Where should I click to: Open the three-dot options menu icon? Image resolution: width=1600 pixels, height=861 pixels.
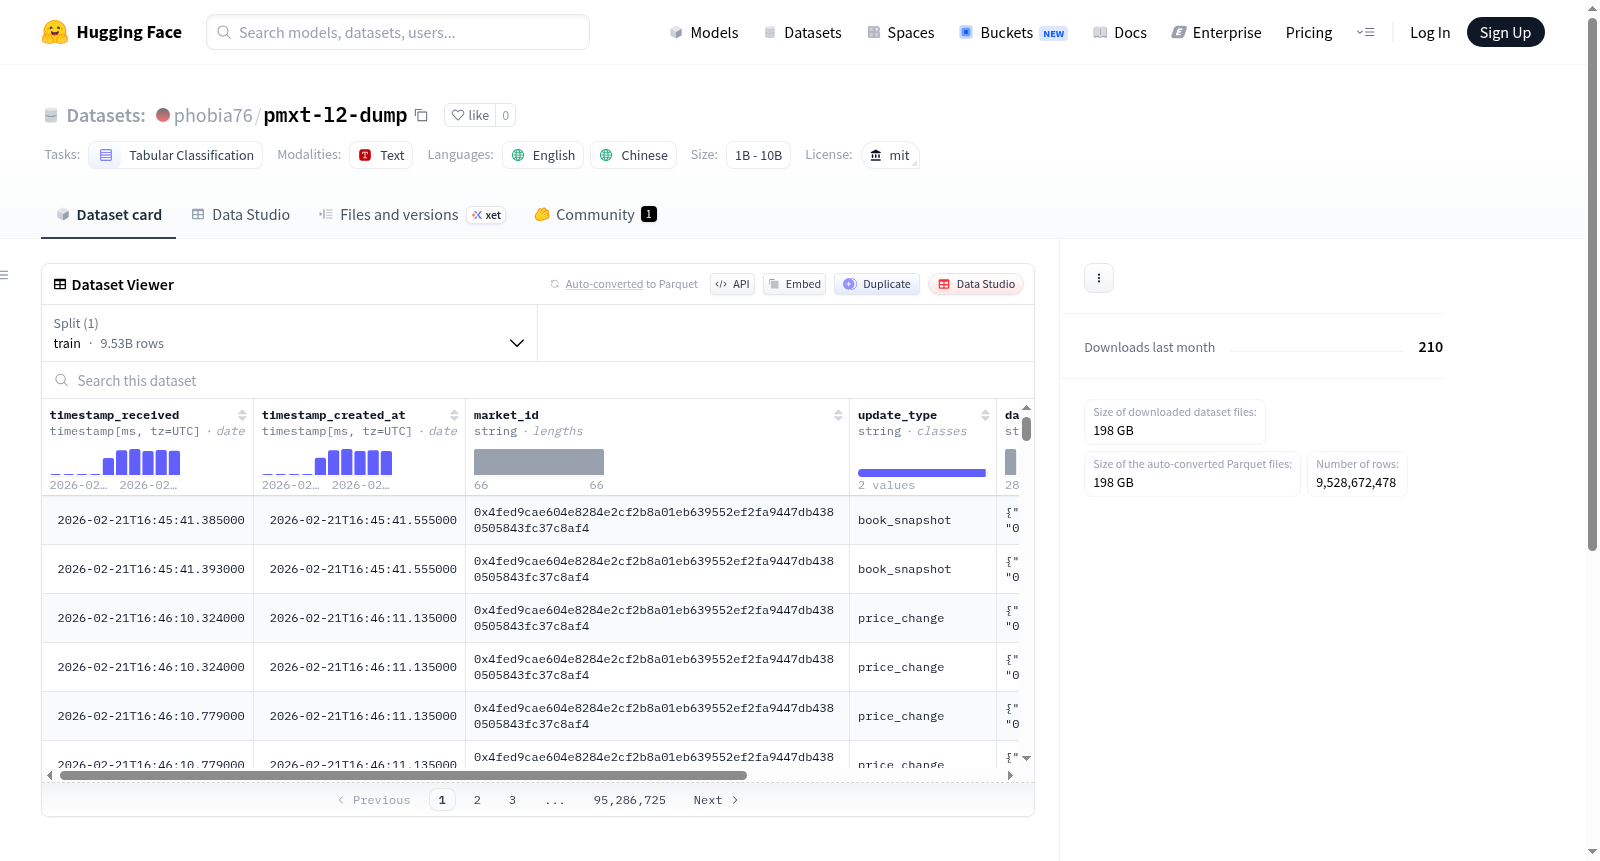pyautogui.click(x=1099, y=278)
